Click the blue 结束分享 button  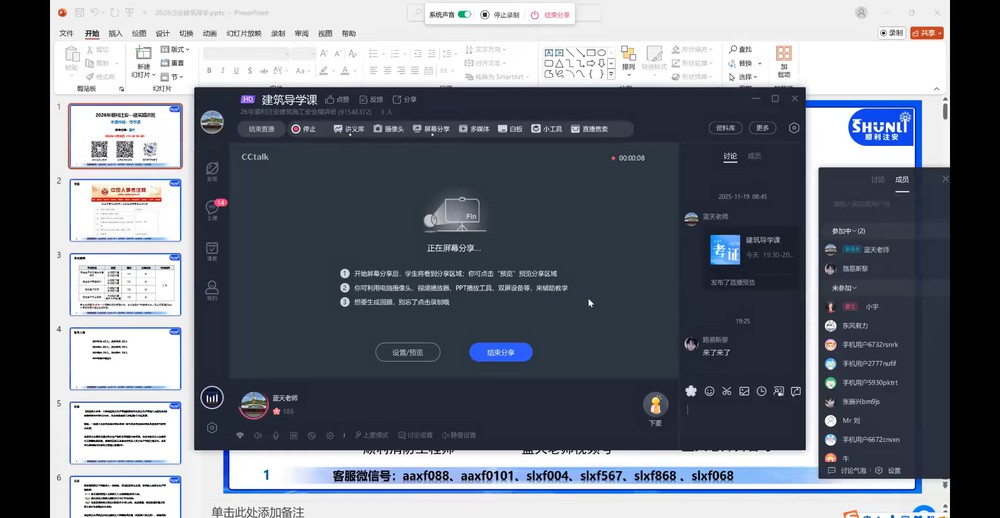[x=501, y=352]
